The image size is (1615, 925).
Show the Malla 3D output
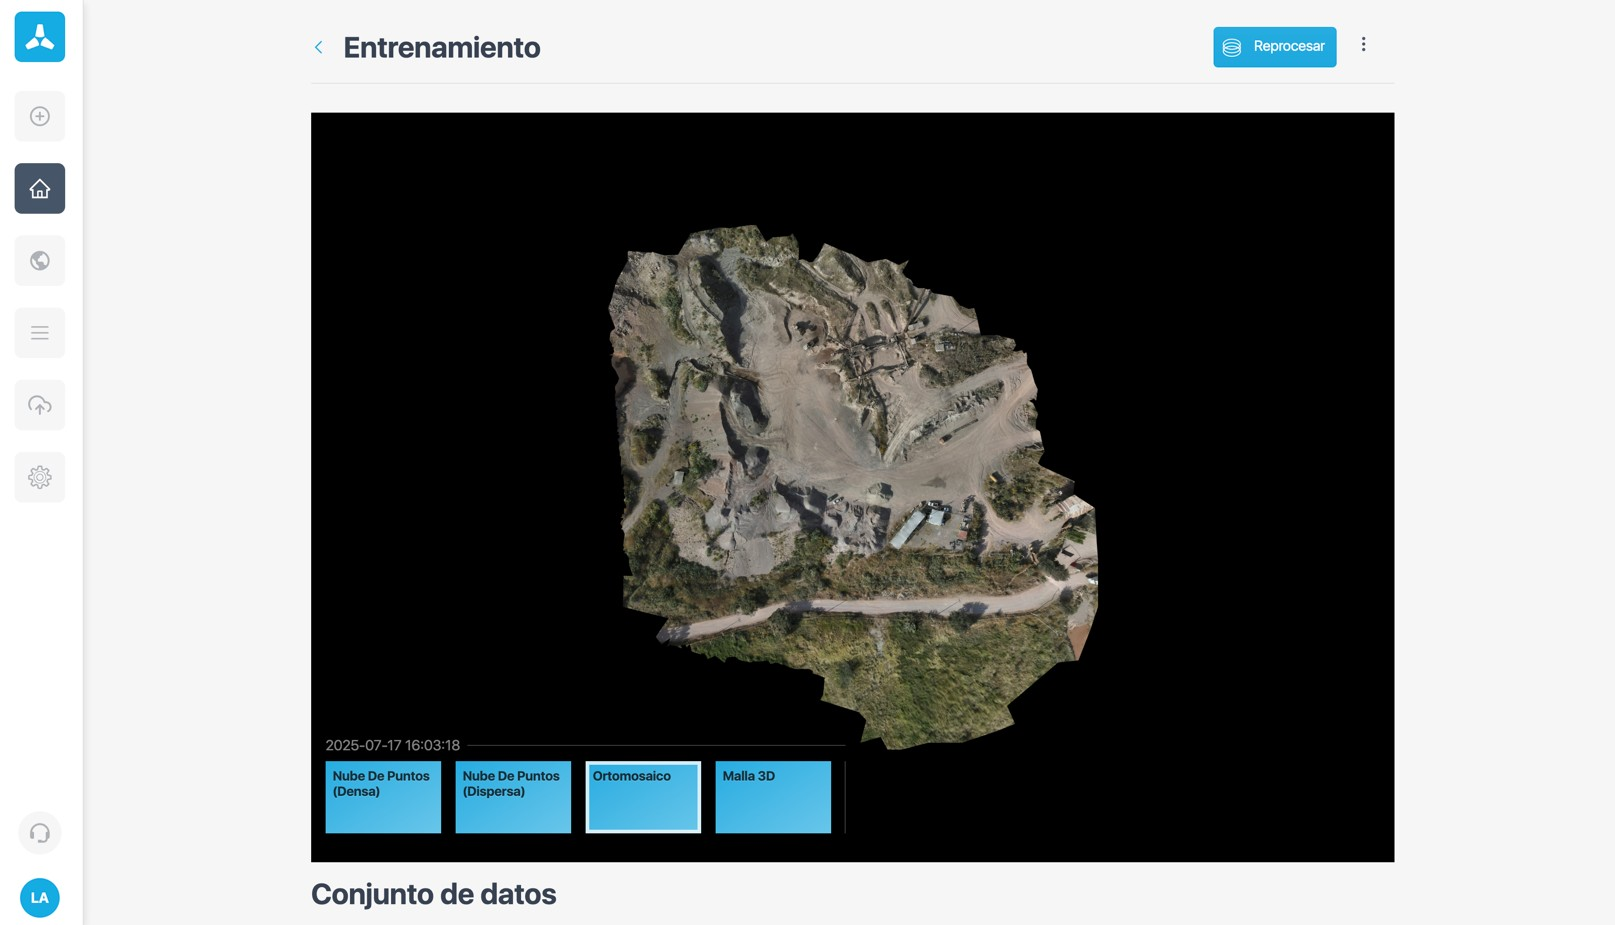tap(773, 797)
